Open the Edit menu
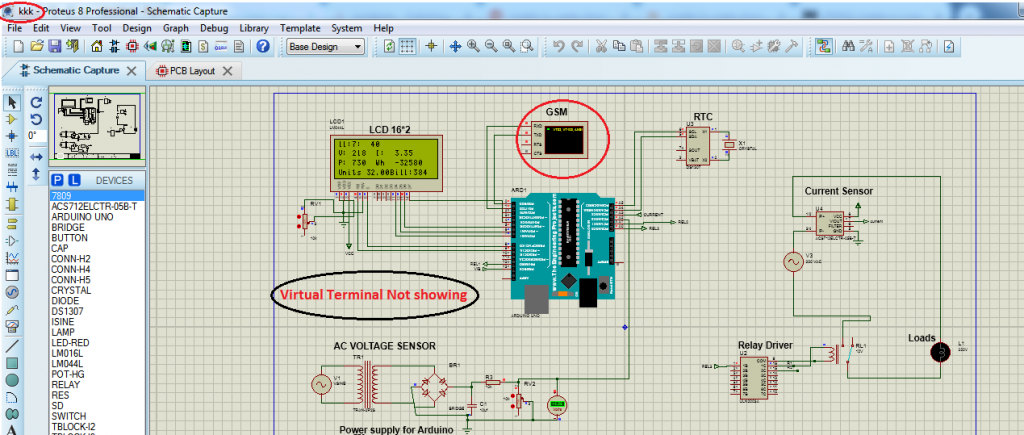Image resolution: width=1024 pixels, height=435 pixels. [x=41, y=28]
